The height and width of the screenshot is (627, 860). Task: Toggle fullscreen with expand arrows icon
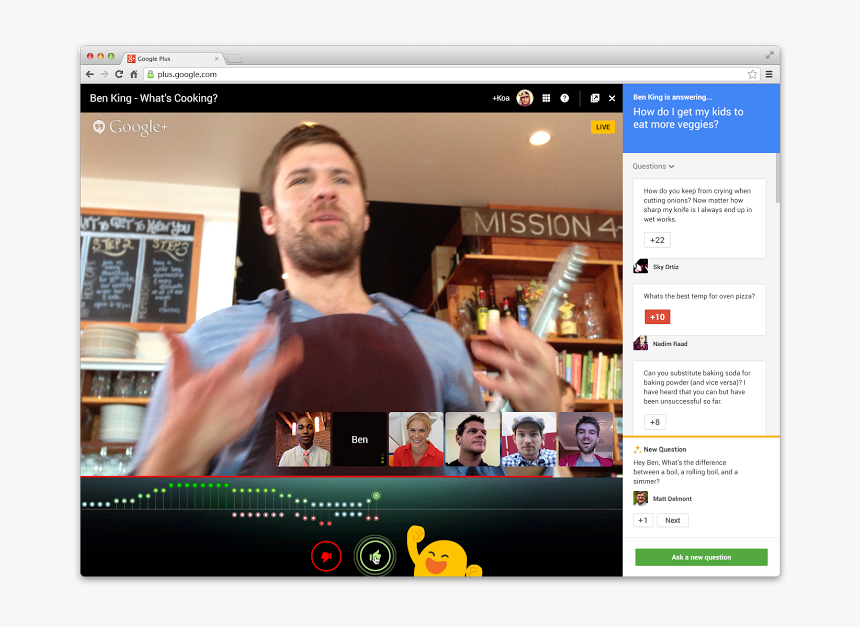[x=770, y=55]
